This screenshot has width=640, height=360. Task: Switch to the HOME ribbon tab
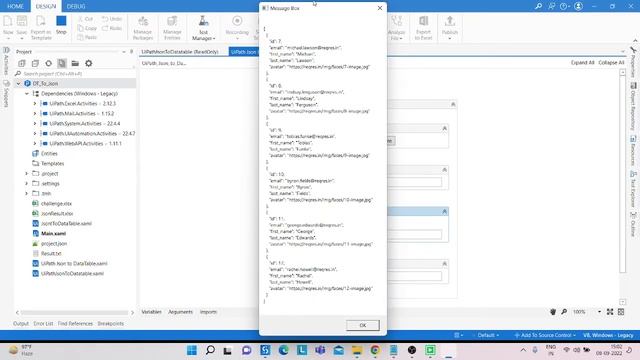(16, 6)
